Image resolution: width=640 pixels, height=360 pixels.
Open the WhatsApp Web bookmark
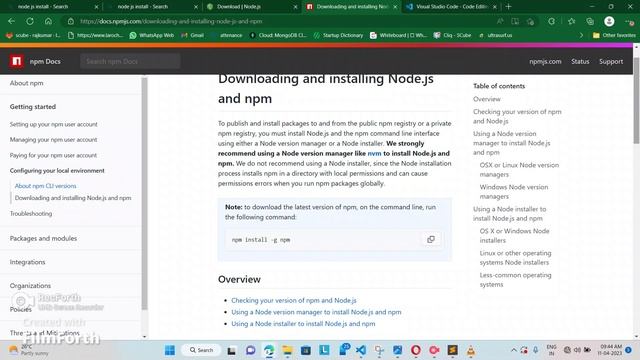click(151, 36)
